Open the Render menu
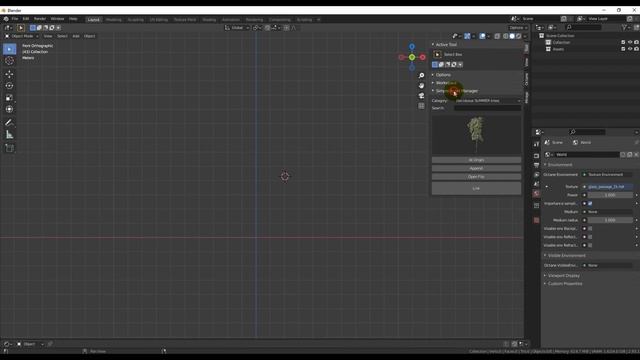The image size is (640, 360). pyautogui.click(x=40, y=19)
